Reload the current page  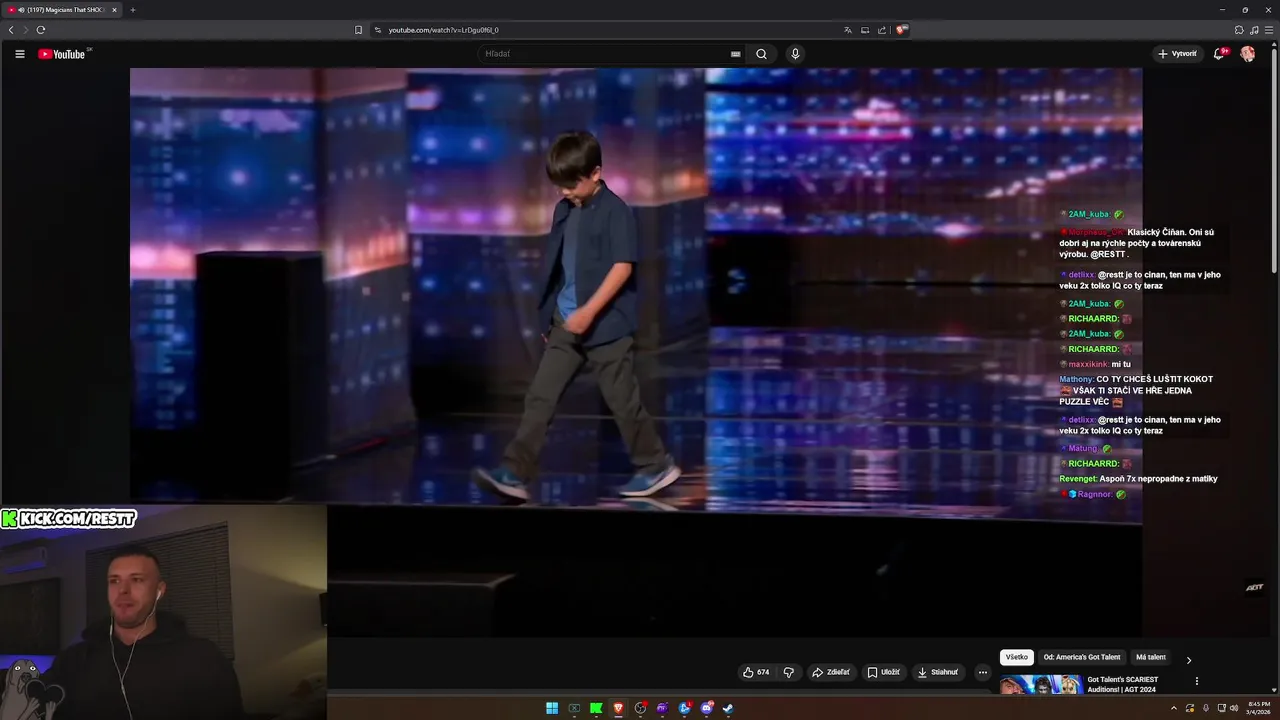(x=41, y=30)
